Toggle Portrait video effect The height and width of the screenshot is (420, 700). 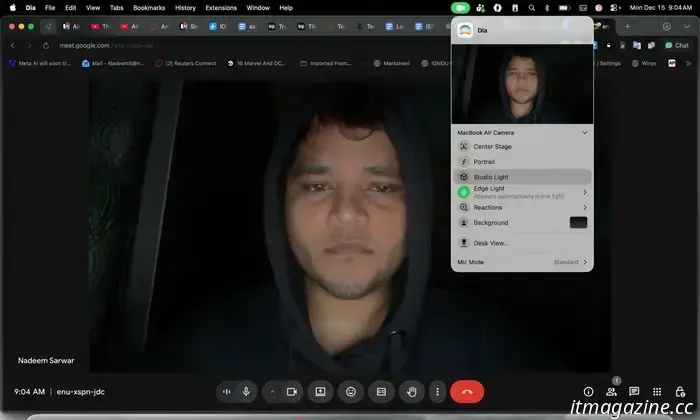(464, 162)
